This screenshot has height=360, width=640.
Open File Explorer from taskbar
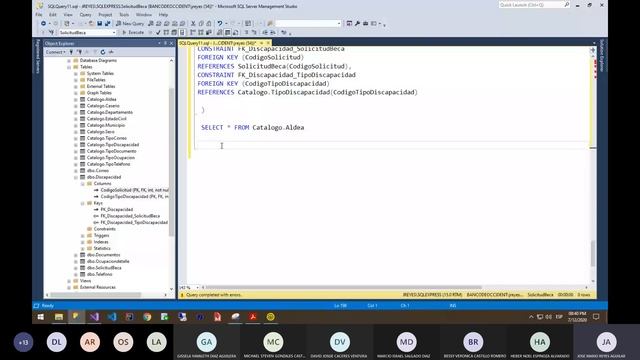59,317
